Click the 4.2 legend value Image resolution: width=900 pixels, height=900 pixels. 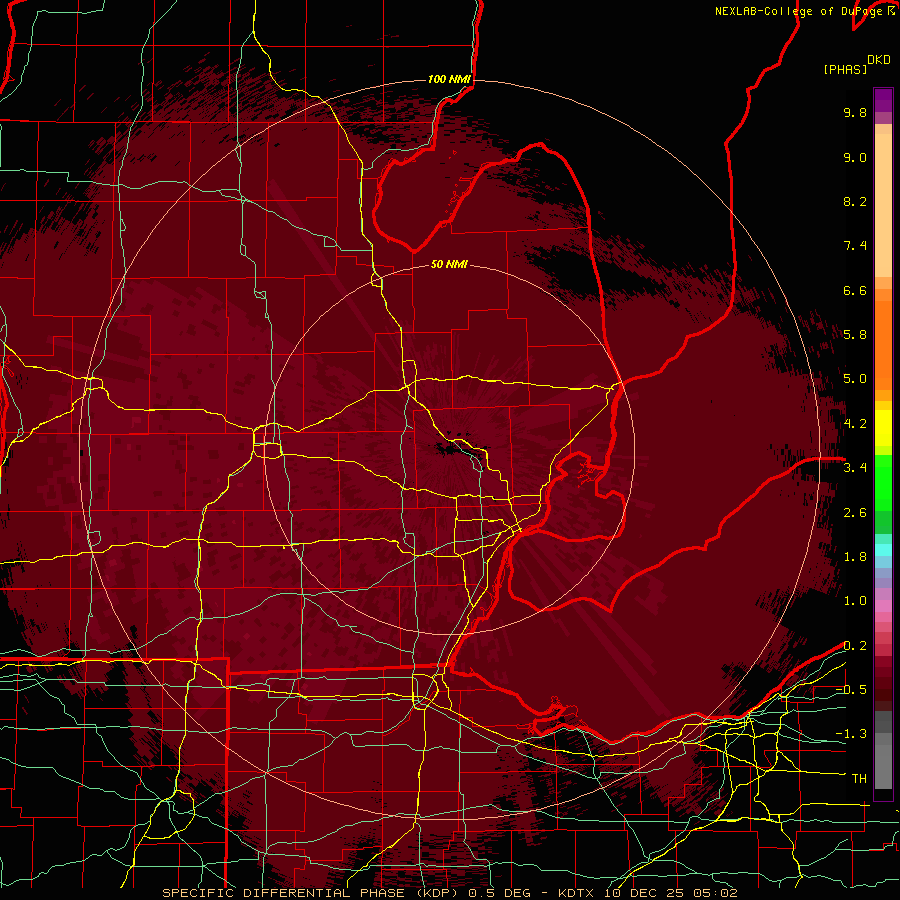point(855,424)
